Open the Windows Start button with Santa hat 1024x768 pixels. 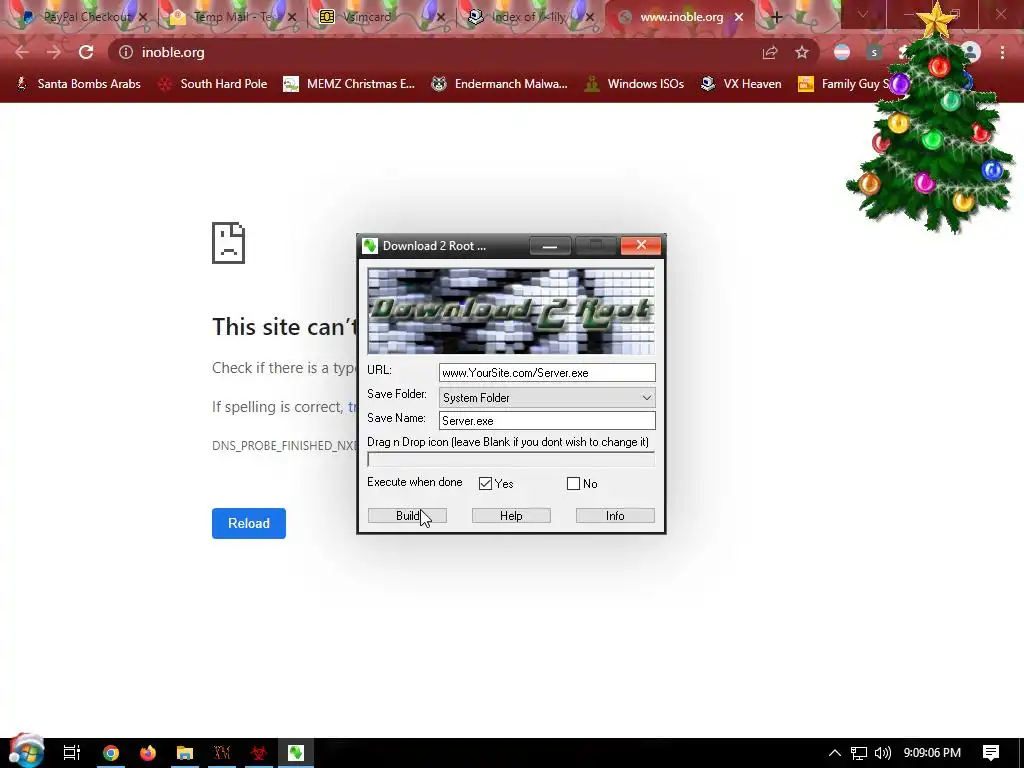(x=26, y=752)
